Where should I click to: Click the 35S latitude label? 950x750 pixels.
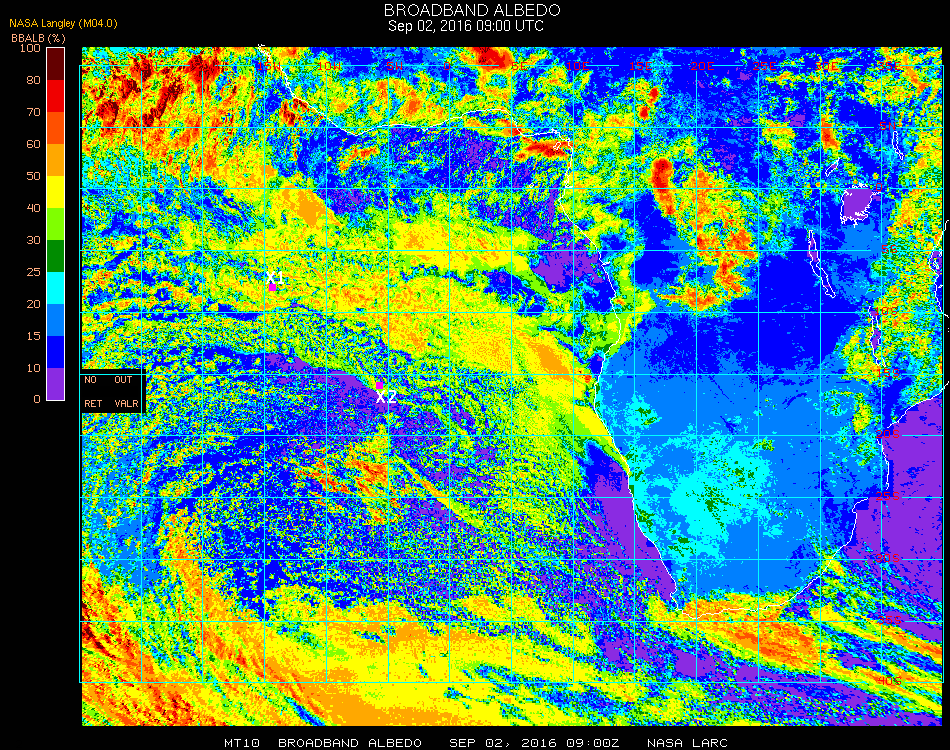(890, 620)
